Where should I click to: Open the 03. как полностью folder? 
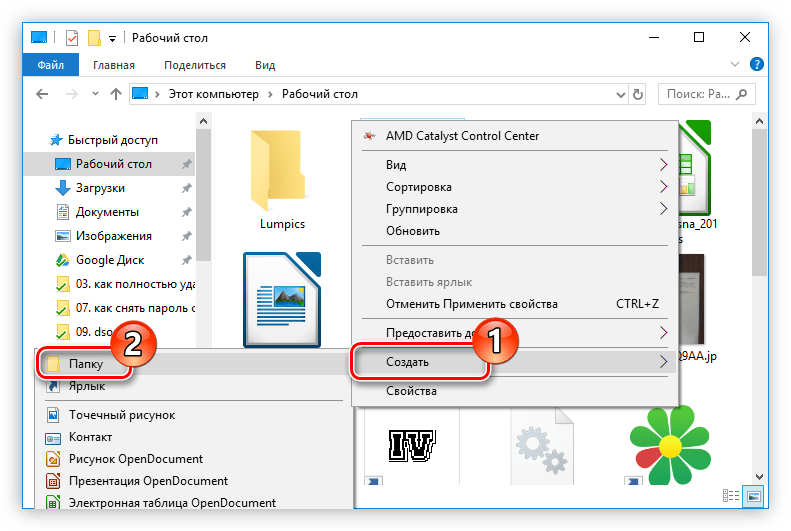pyautogui.click(x=125, y=284)
